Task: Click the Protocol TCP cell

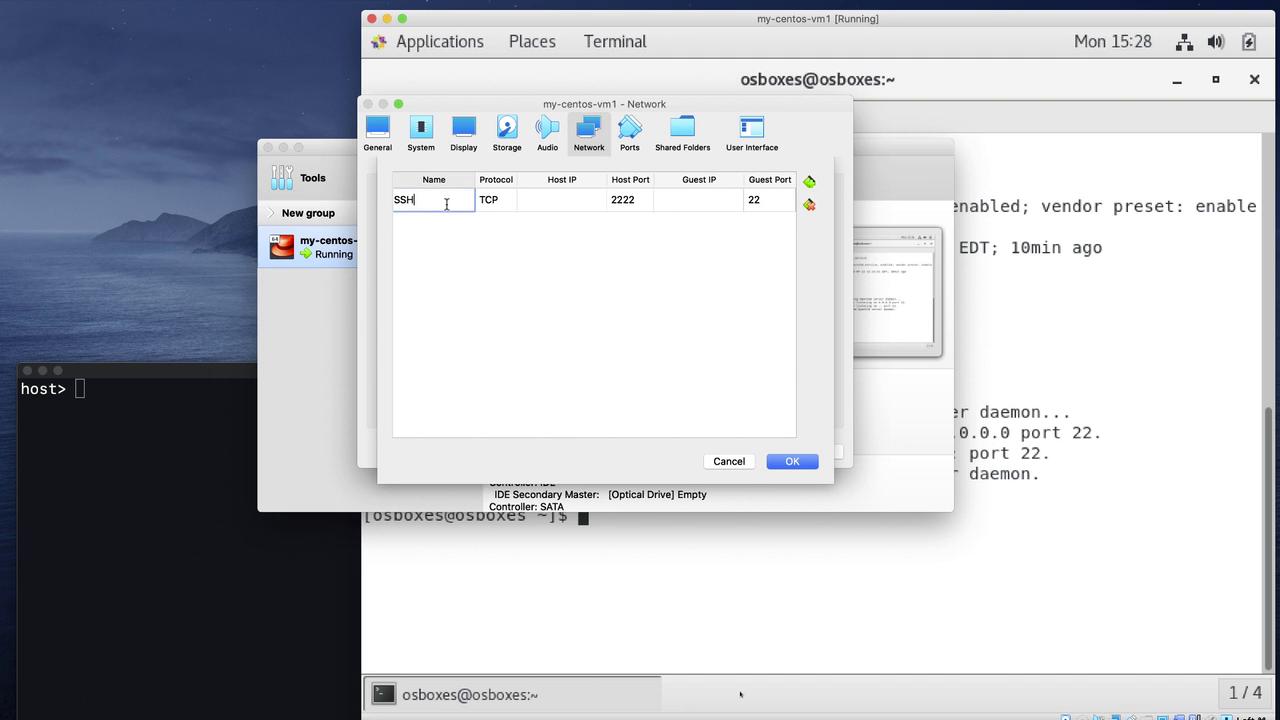Action: click(495, 200)
